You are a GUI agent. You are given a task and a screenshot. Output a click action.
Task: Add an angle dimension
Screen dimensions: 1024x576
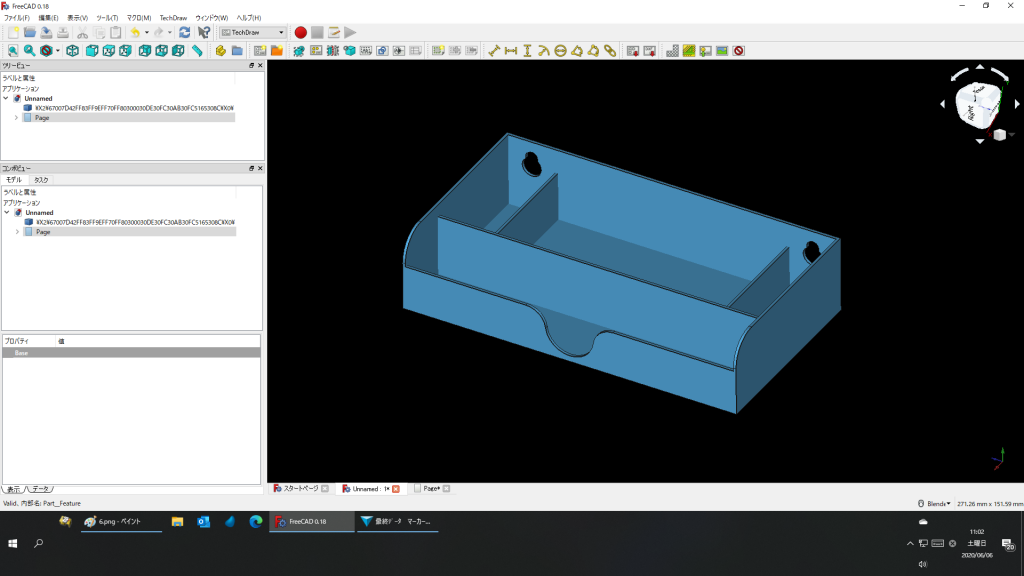click(577, 51)
